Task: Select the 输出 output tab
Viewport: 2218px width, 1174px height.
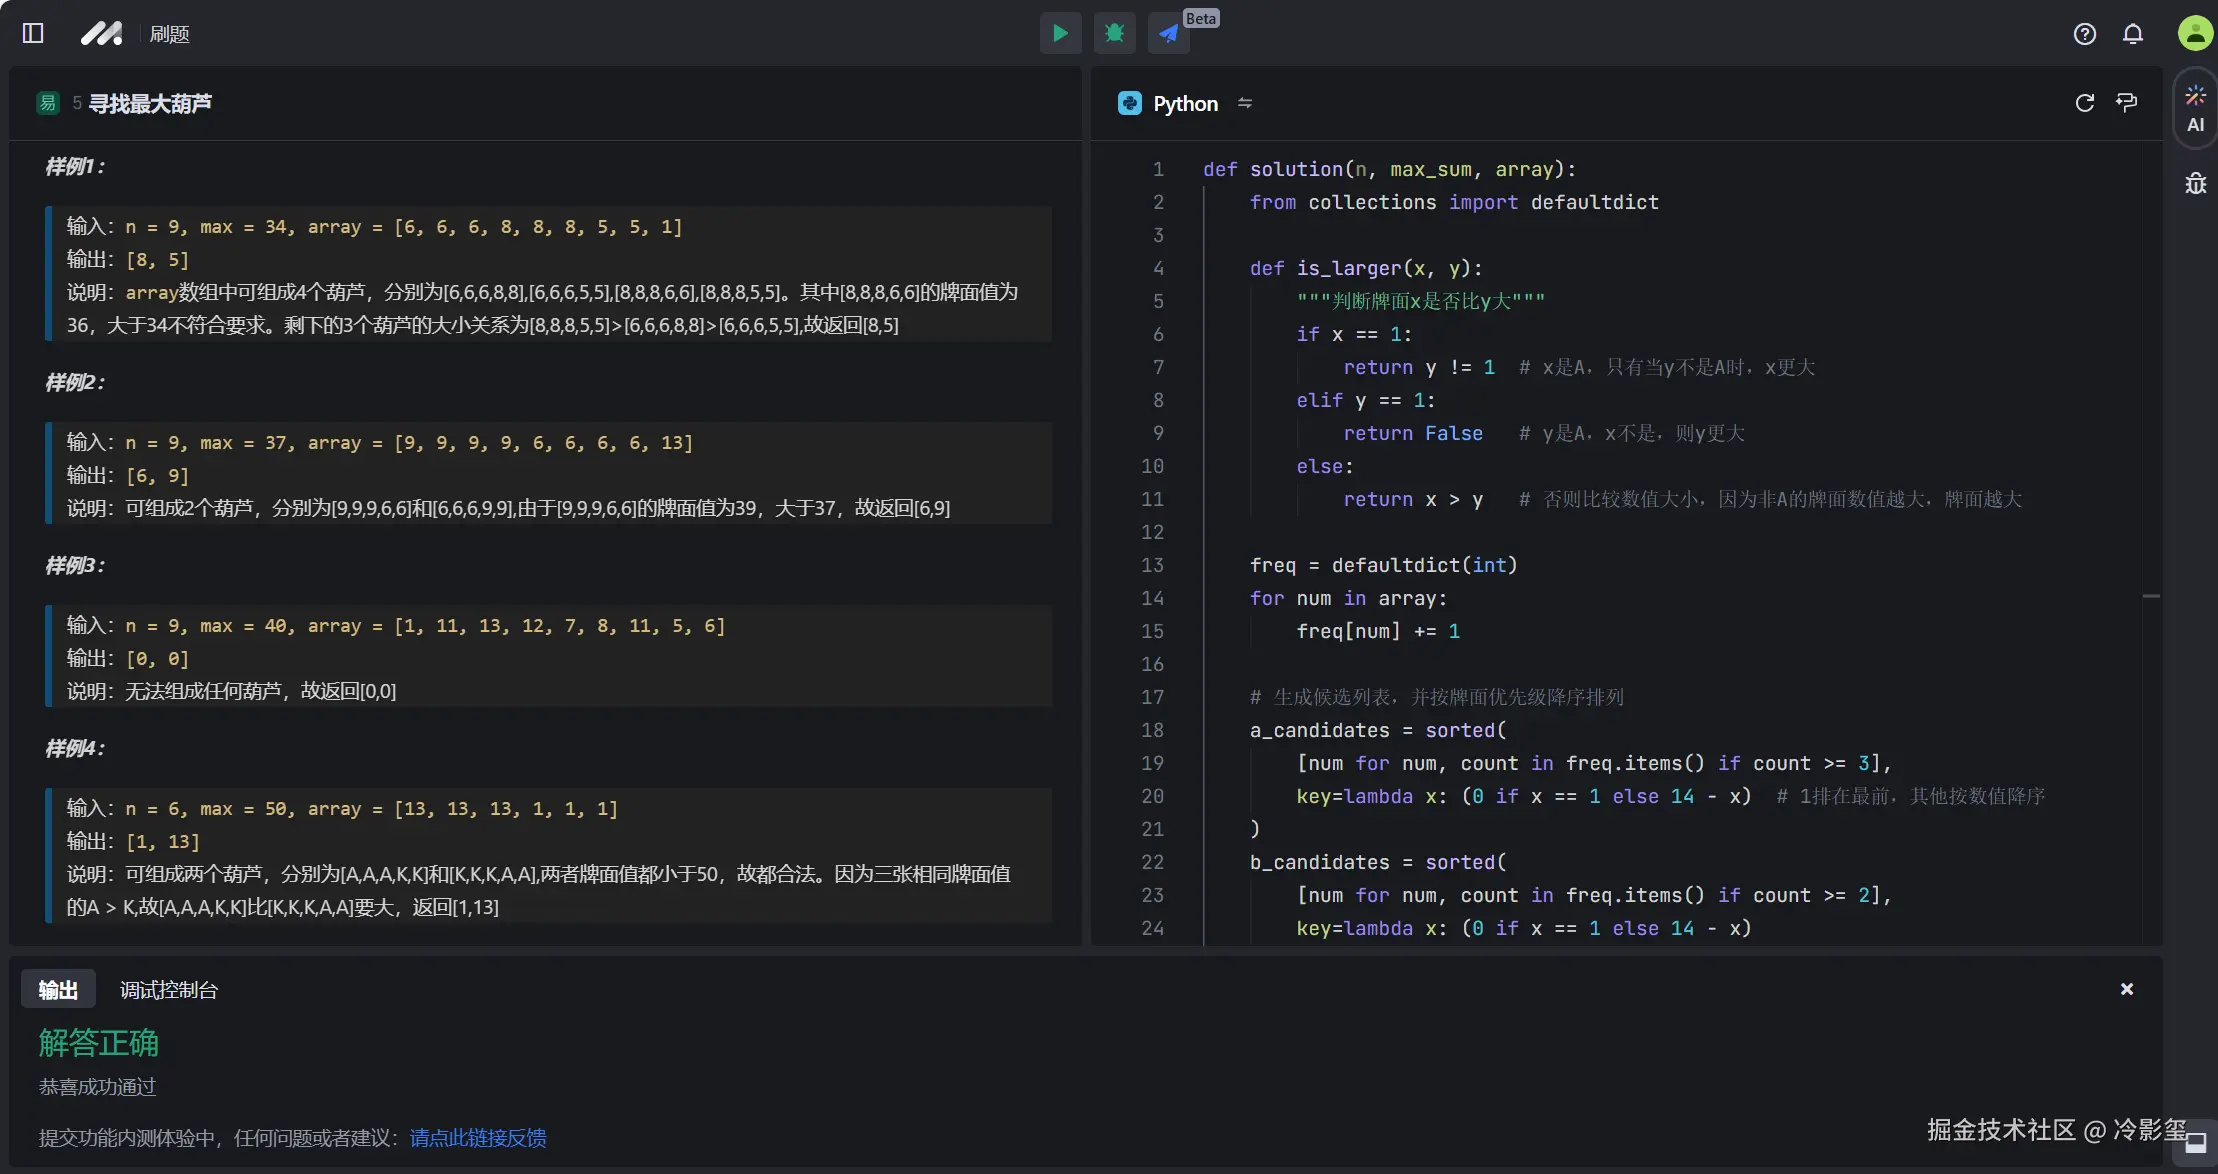Action: (58, 989)
